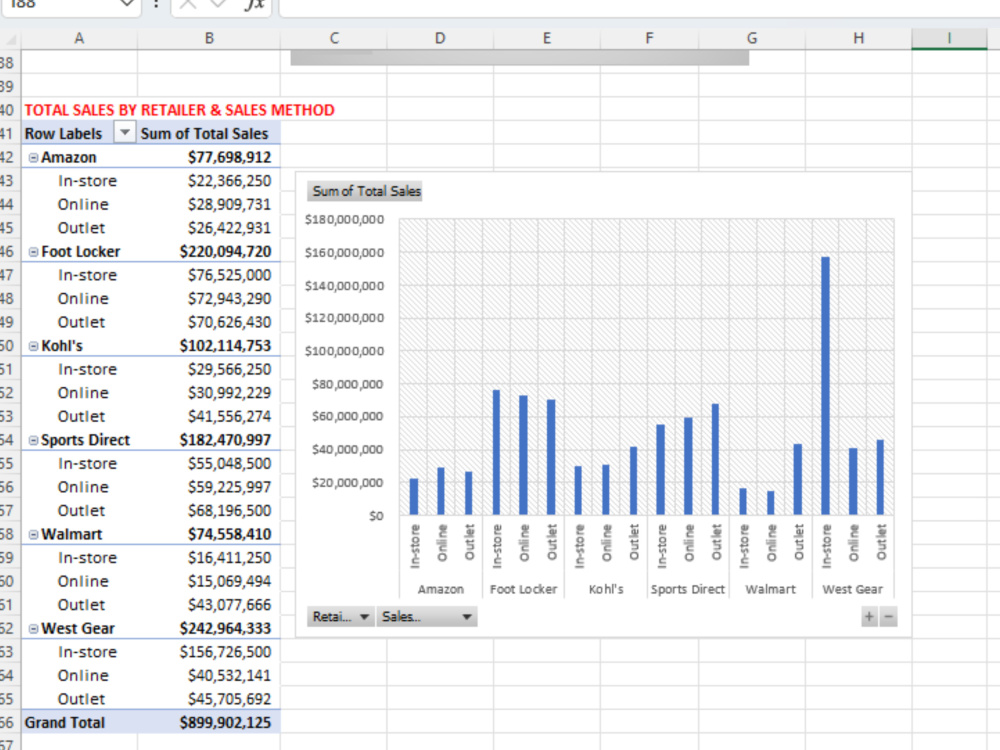
Task: Click the Sum of Total Sales chart button
Action: coord(365,191)
